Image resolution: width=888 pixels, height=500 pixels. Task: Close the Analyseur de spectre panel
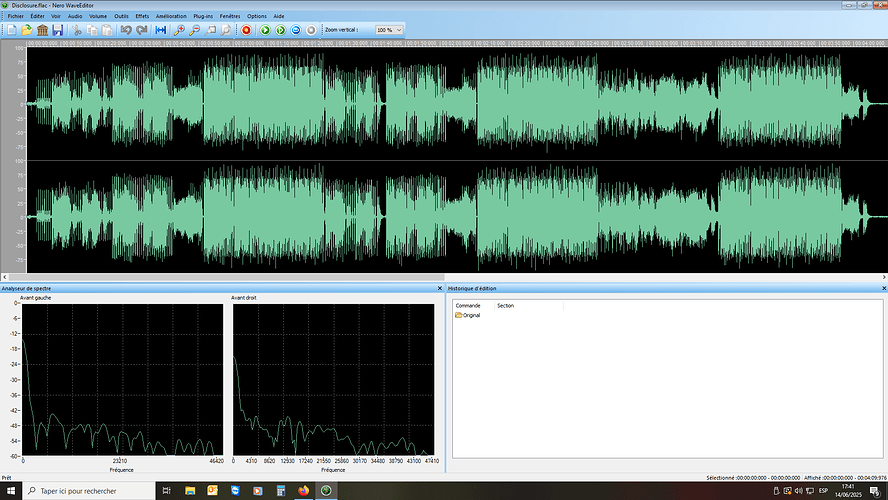pyautogui.click(x=439, y=288)
